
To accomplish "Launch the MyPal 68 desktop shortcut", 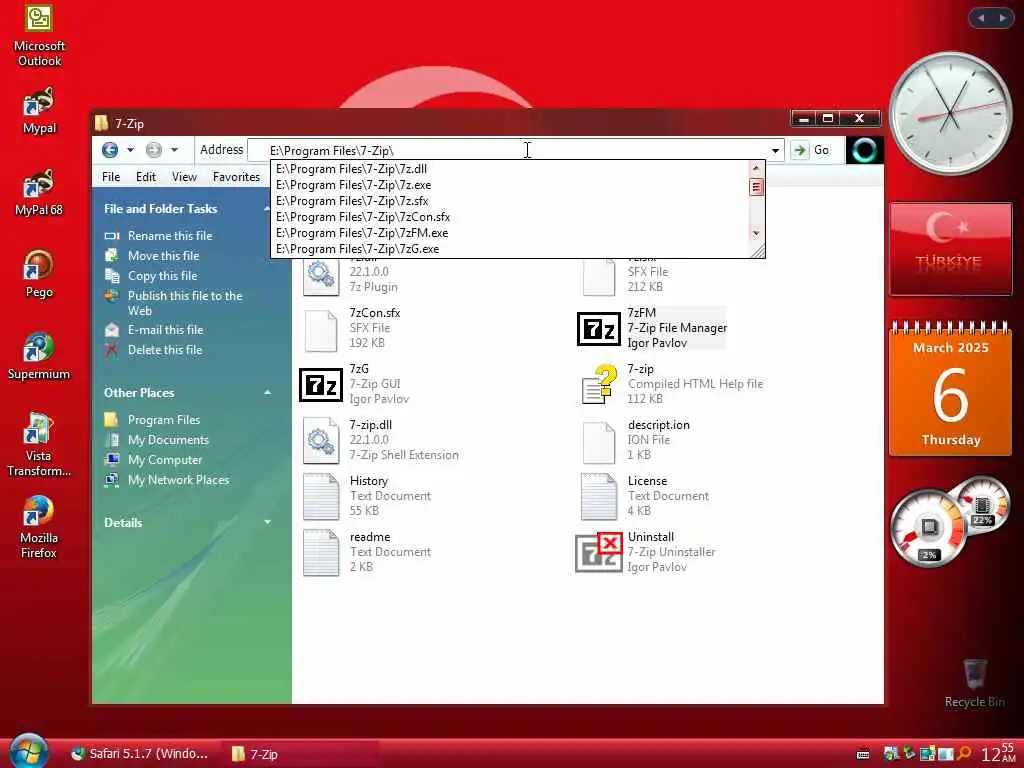I will point(39,192).
